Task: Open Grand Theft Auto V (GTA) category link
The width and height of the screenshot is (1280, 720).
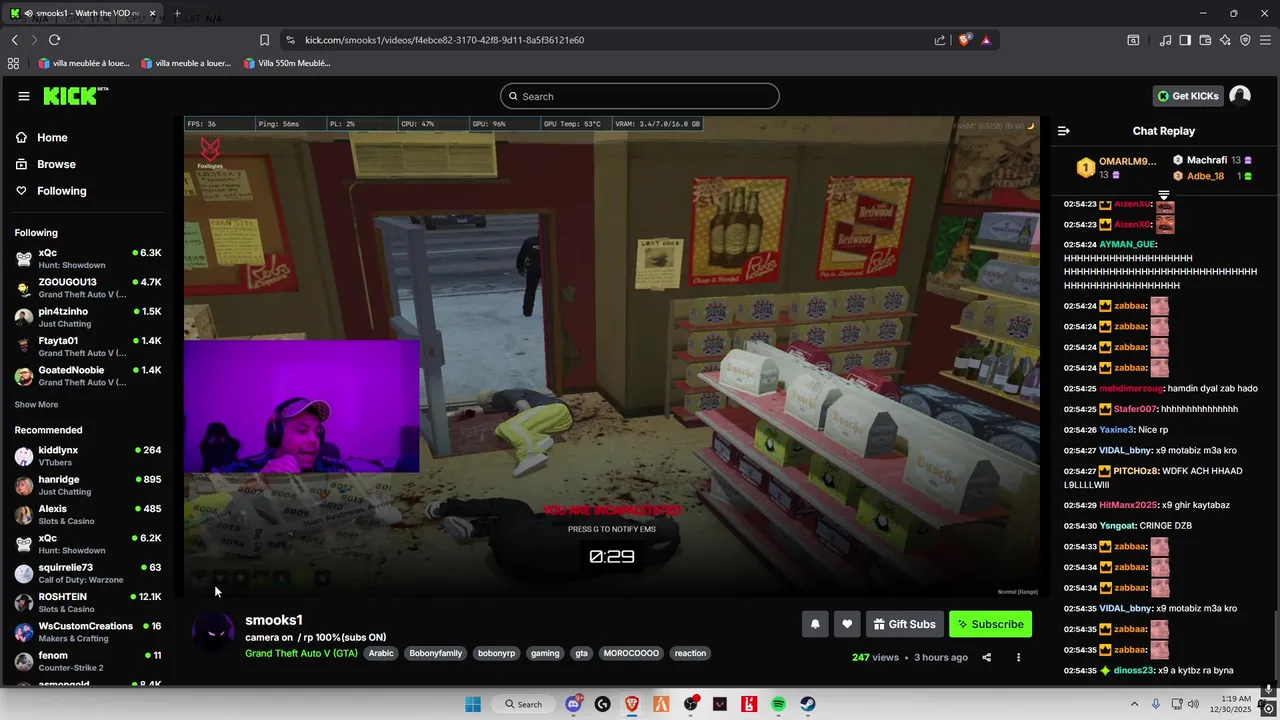Action: (x=301, y=653)
